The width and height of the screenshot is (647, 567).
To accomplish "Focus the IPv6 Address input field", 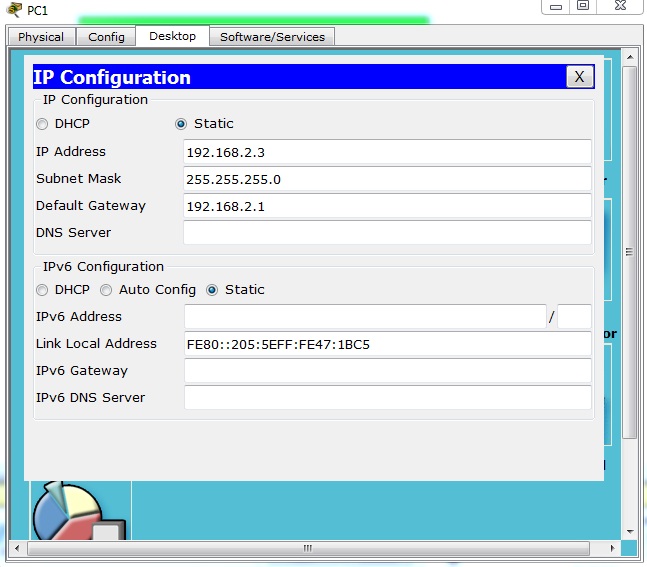I will click(x=365, y=317).
